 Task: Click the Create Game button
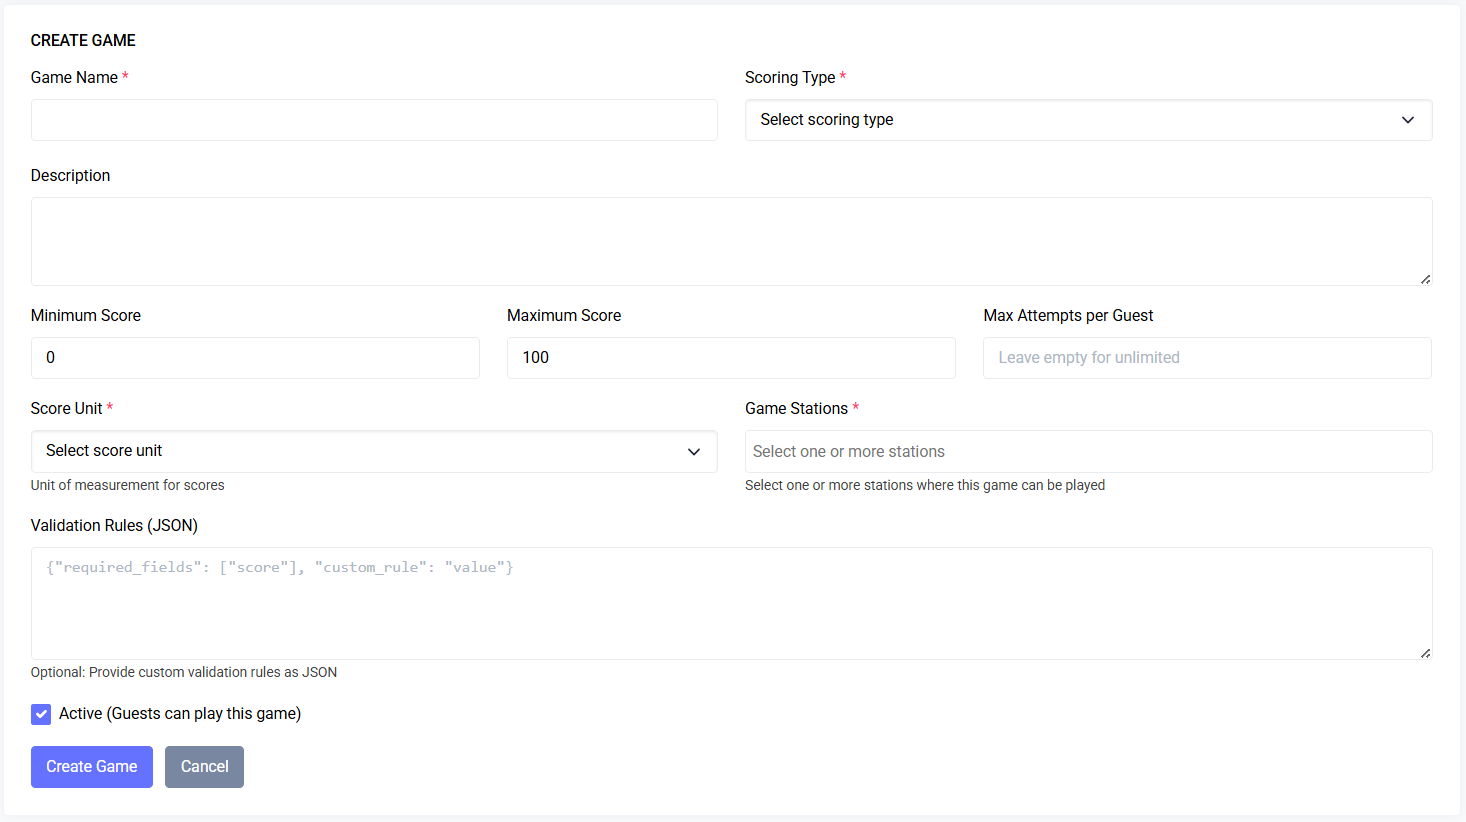91,766
